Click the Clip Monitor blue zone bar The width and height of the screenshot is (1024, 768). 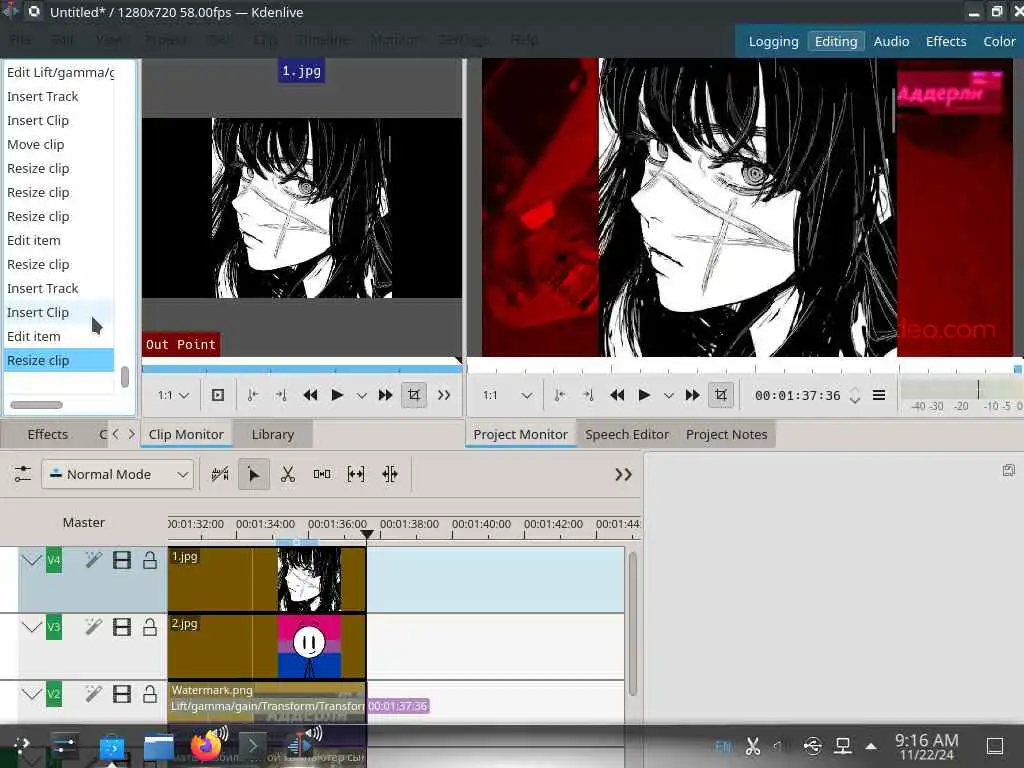(x=302, y=369)
